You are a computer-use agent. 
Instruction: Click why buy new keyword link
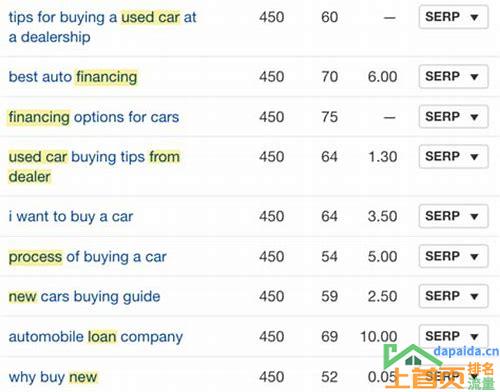tap(53, 377)
